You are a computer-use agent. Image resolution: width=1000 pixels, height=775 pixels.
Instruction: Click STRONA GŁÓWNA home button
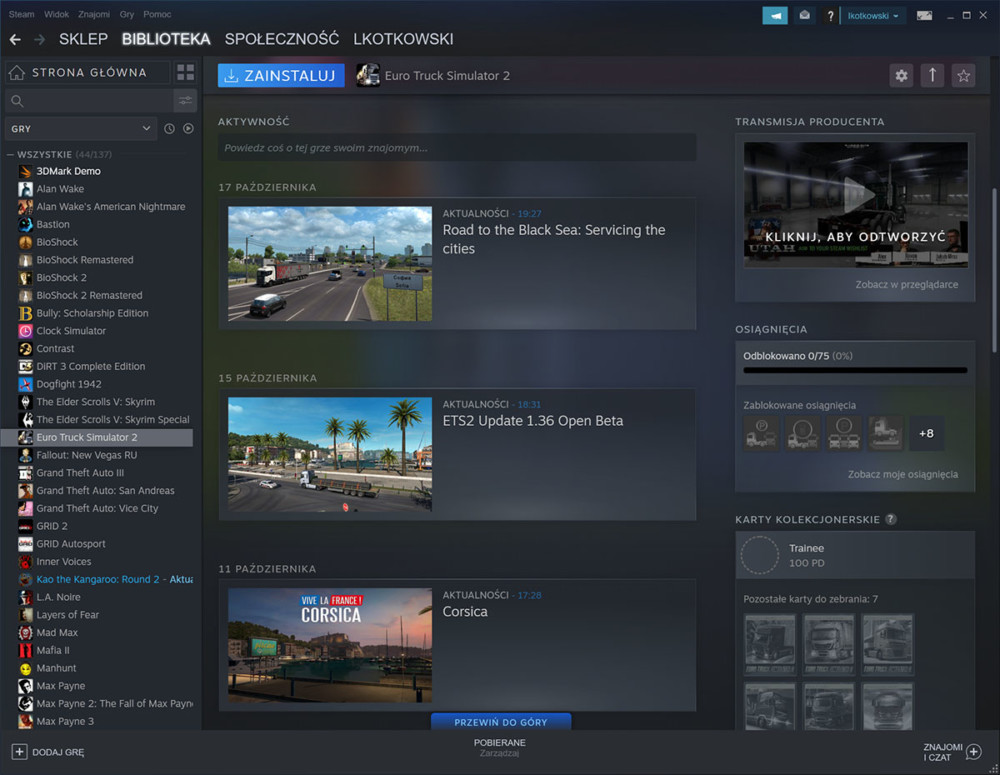(88, 73)
